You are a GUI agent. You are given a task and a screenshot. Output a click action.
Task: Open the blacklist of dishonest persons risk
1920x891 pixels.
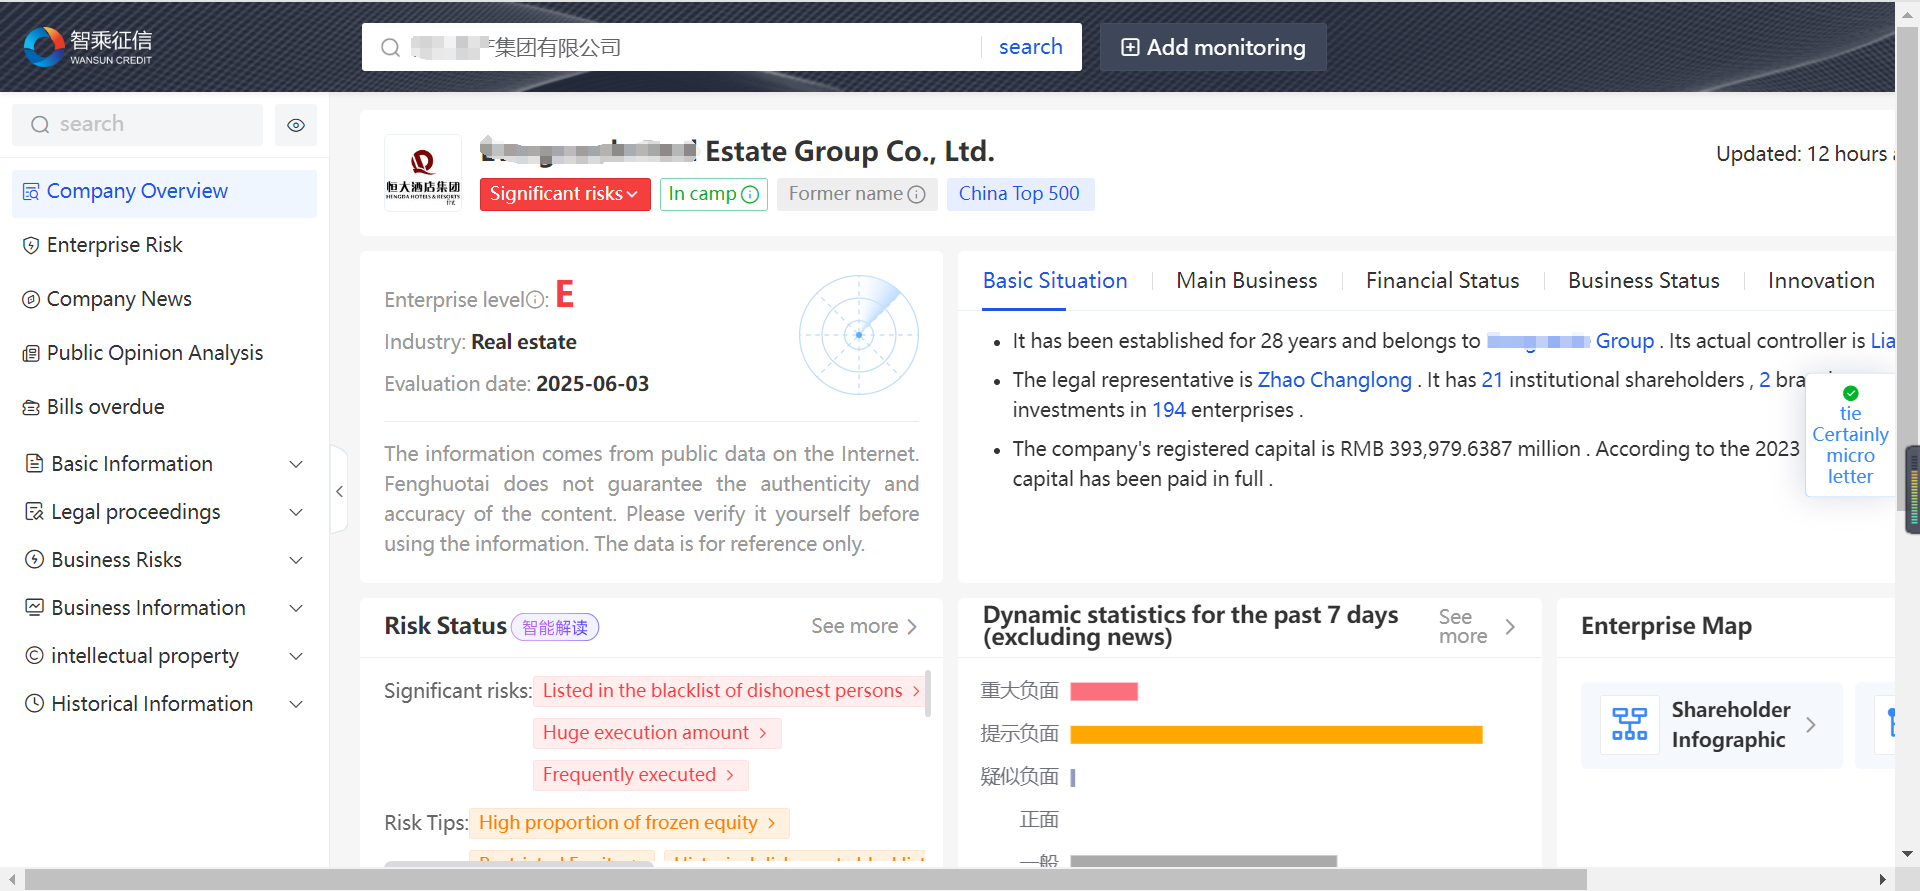(731, 691)
